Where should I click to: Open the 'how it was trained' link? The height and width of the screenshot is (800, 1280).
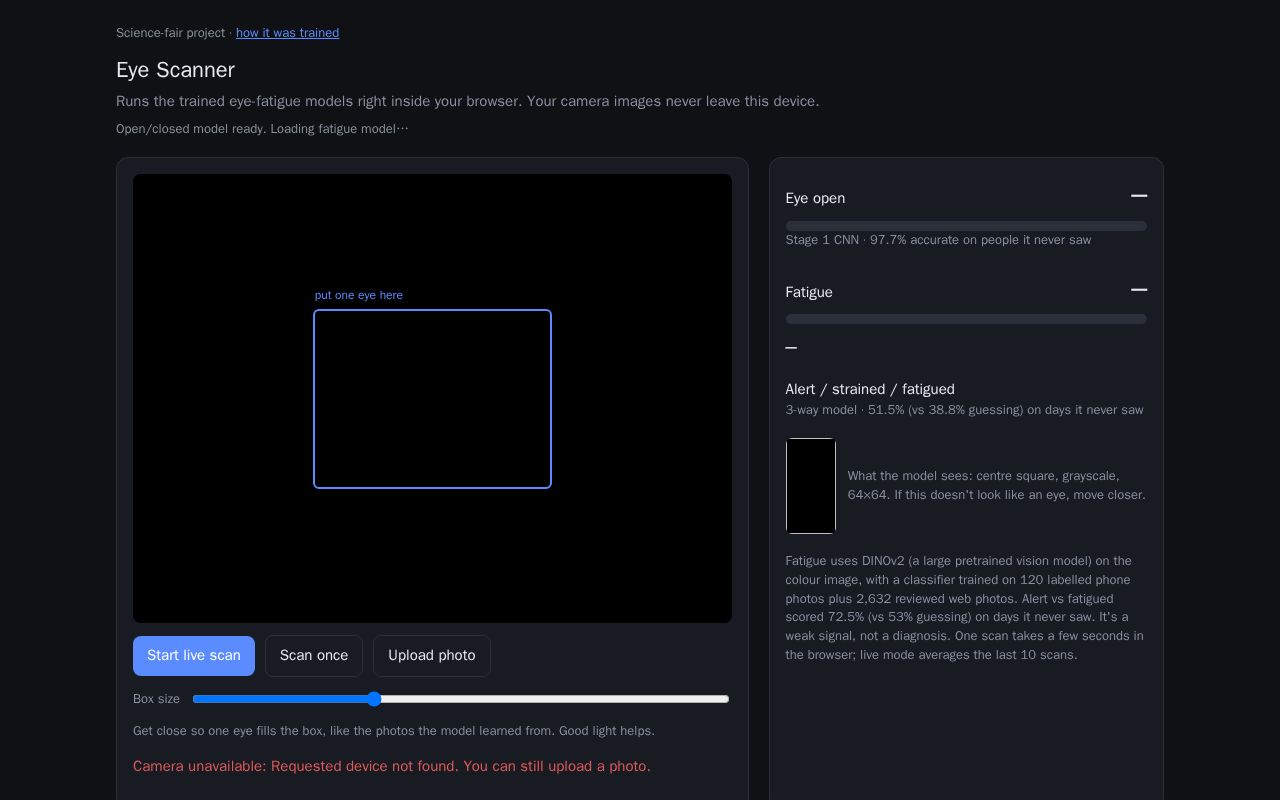tap(287, 33)
